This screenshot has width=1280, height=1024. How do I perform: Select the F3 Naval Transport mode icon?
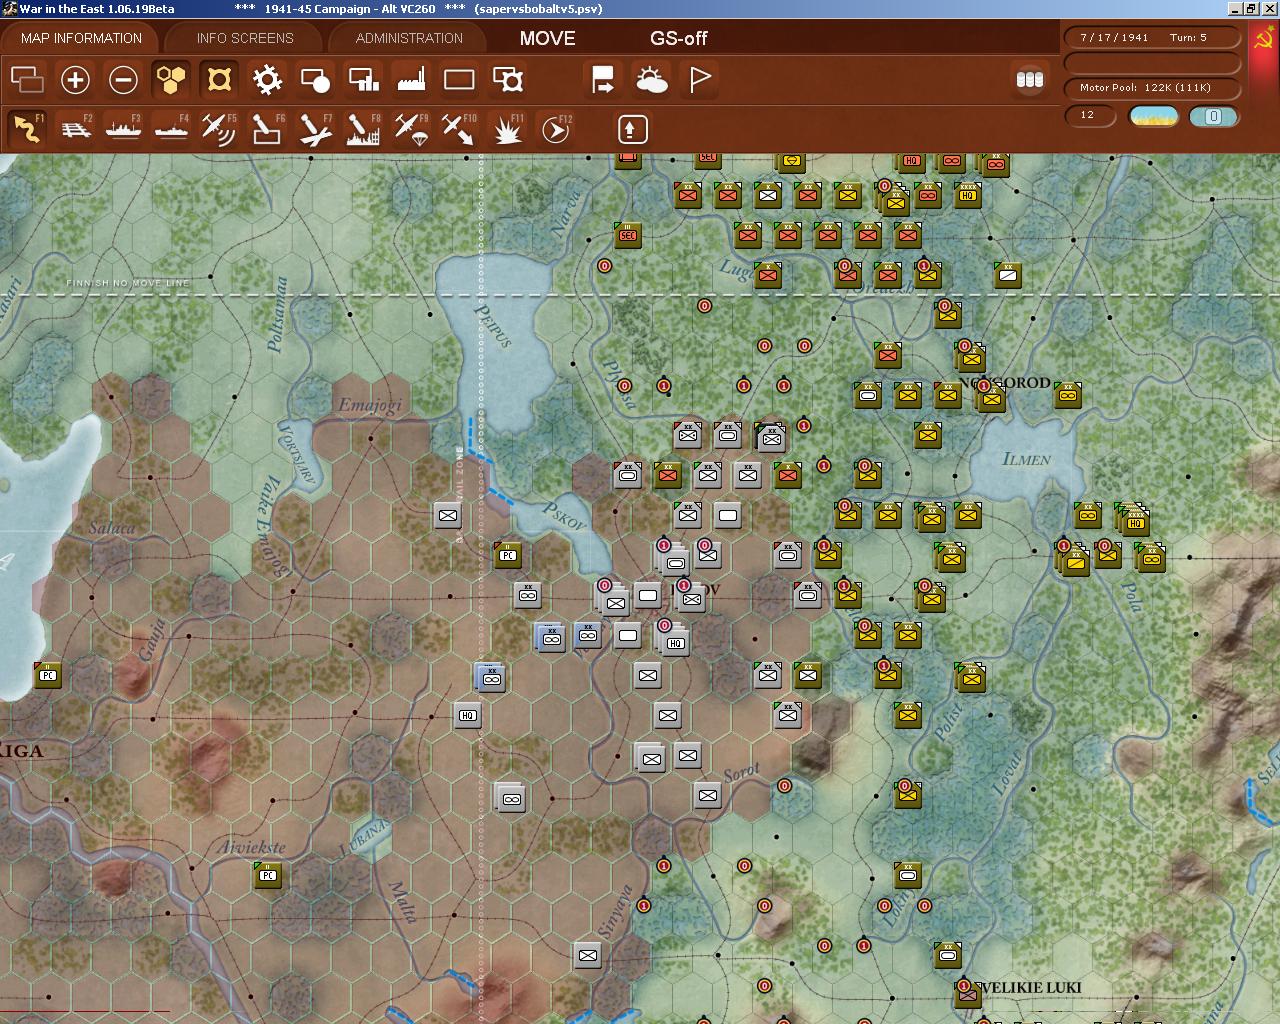(124, 129)
